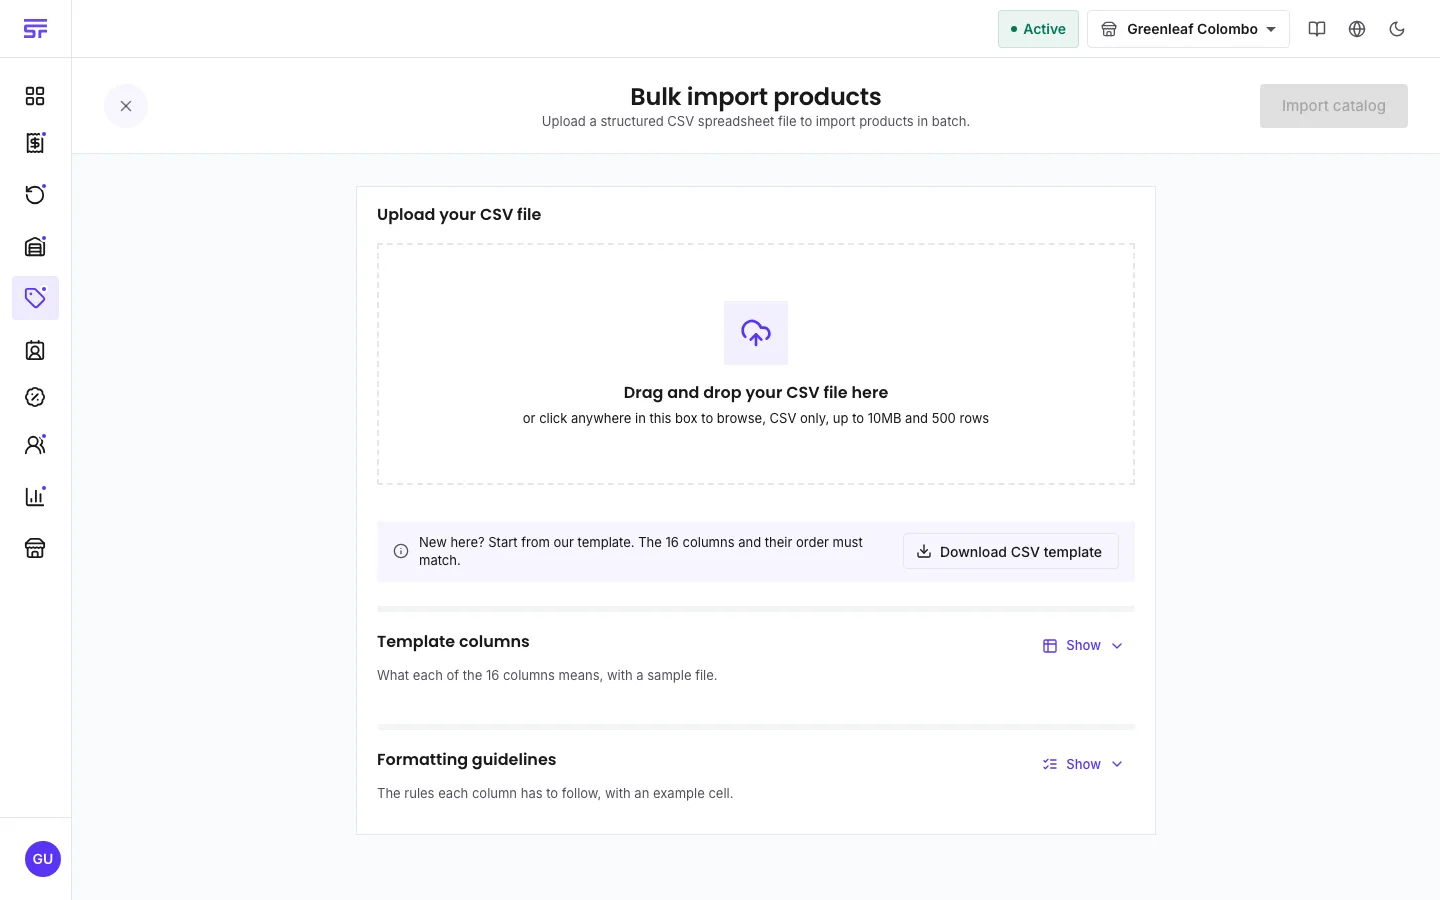The height and width of the screenshot is (900, 1440).
Task: Click the 'Template columns' heading
Action: pos(453,642)
